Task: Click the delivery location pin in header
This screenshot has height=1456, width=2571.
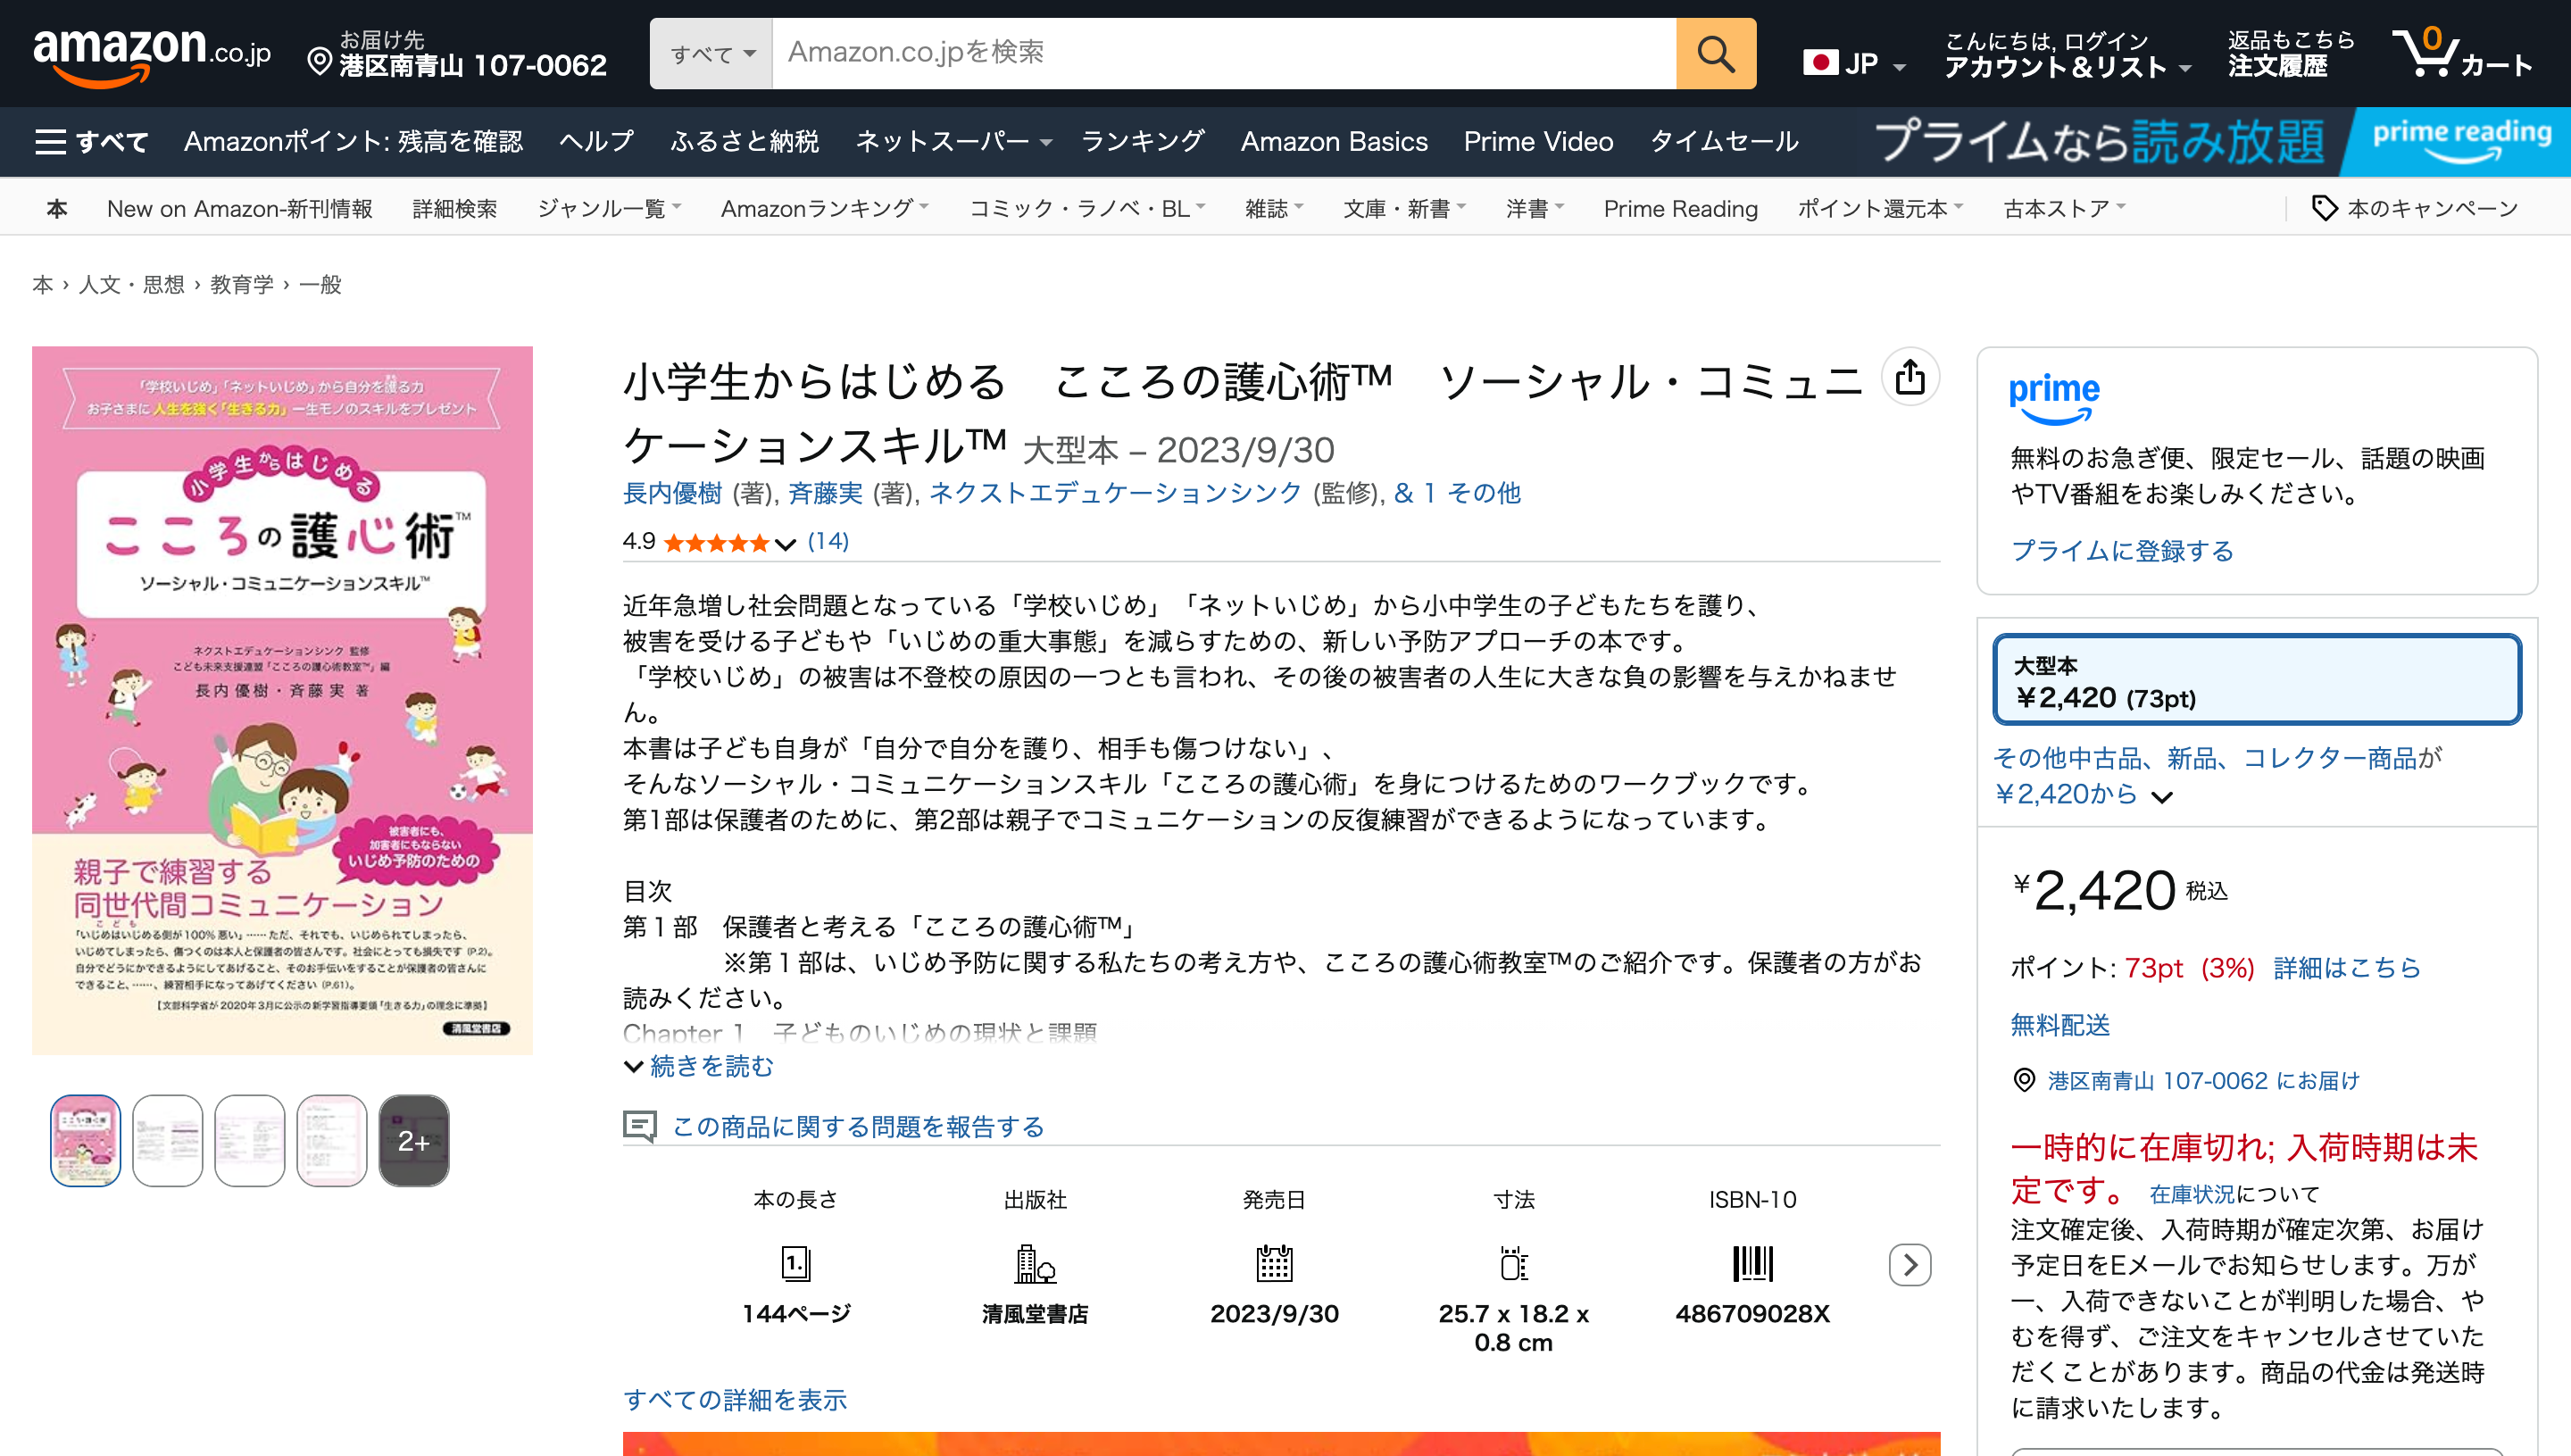Action: coord(319,62)
